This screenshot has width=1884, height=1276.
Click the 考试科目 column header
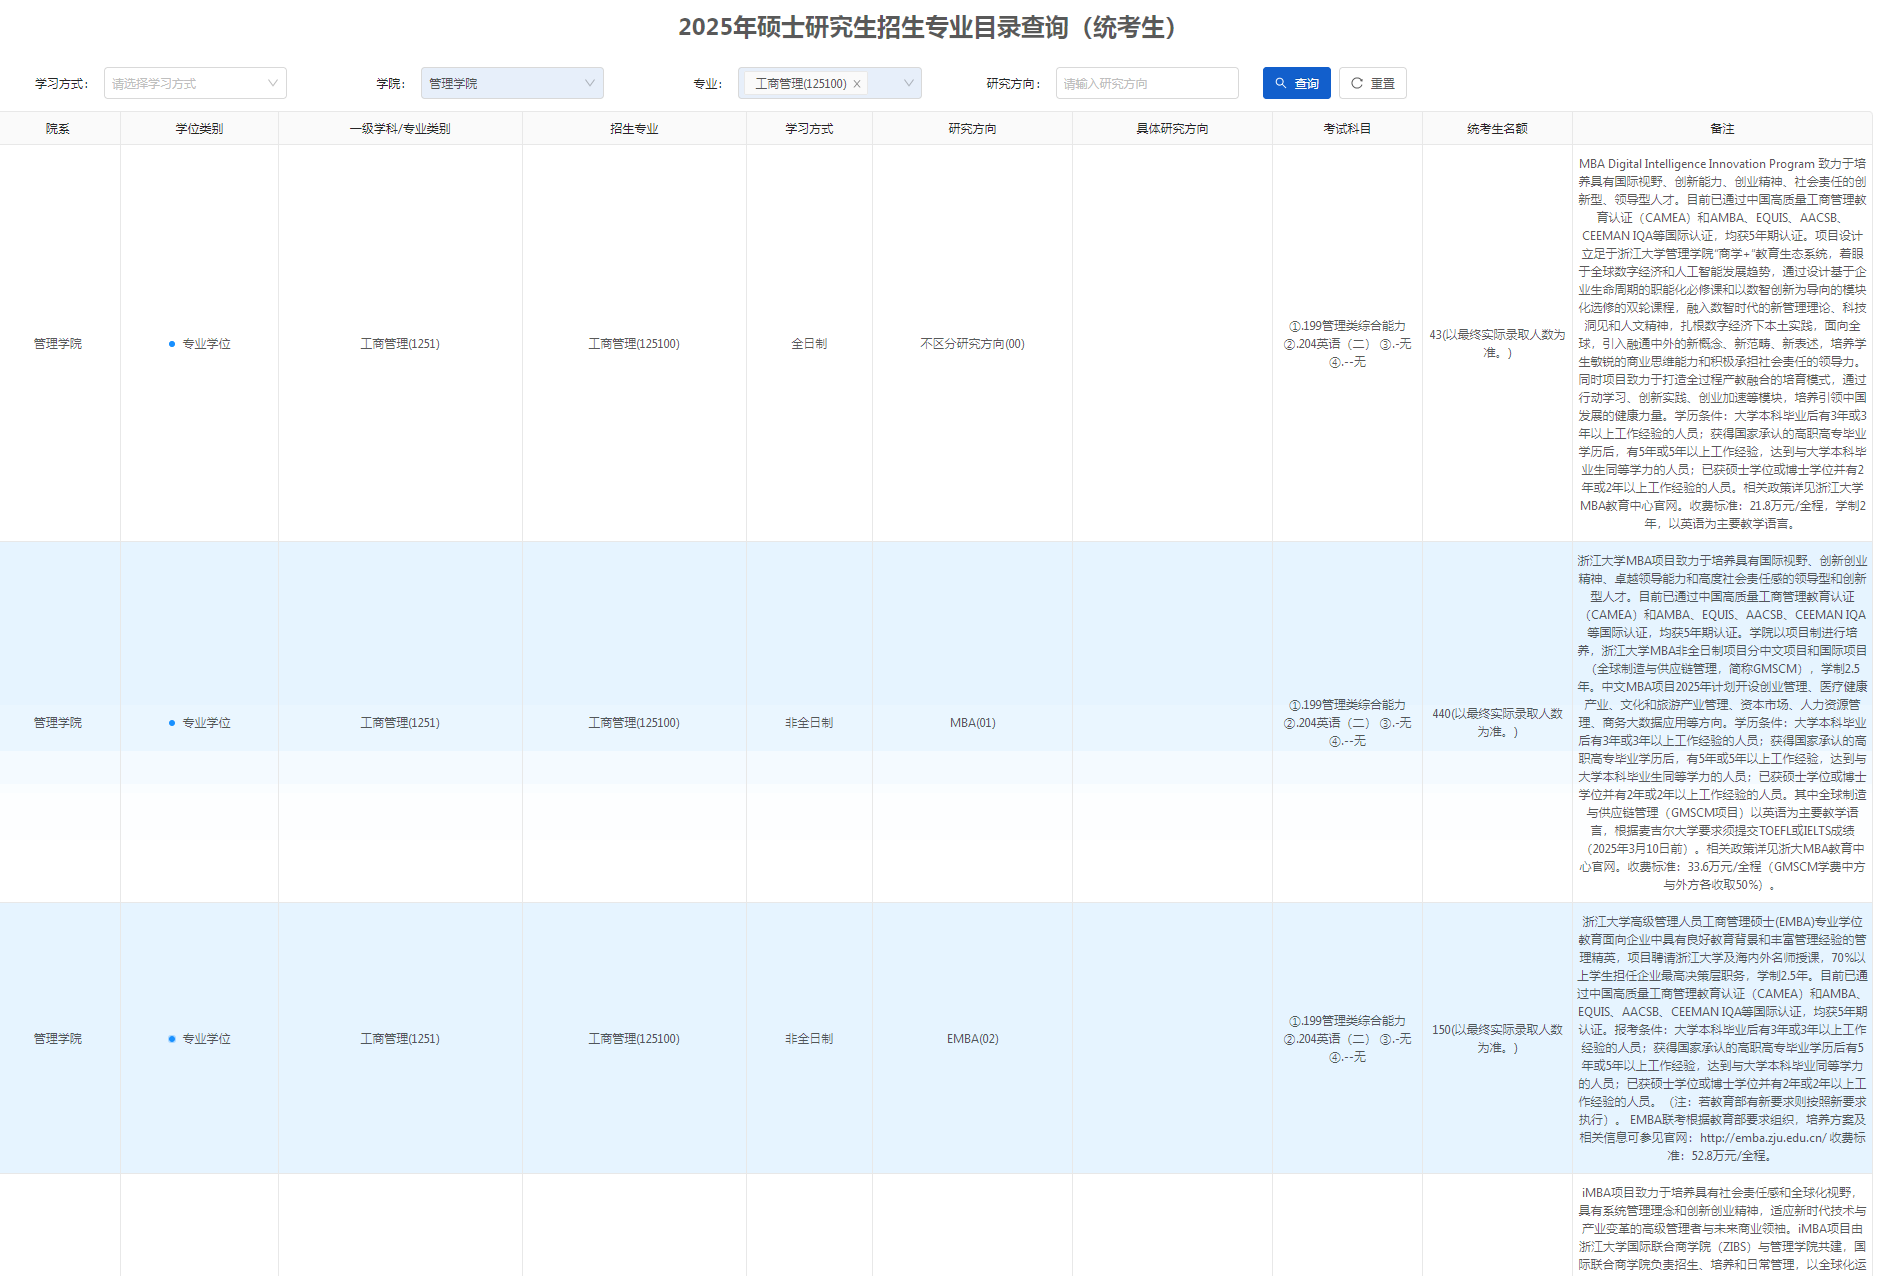pyautogui.click(x=1347, y=129)
